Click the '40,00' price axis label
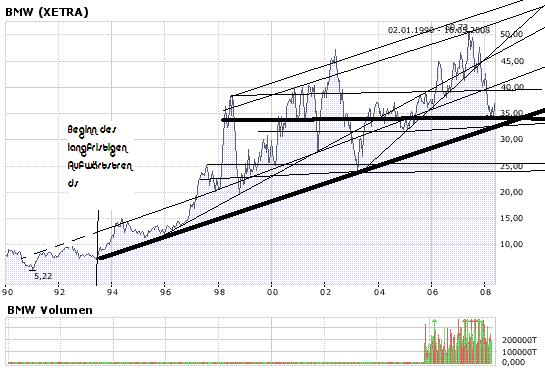The image size is (545, 384). [x=512, y=87]
